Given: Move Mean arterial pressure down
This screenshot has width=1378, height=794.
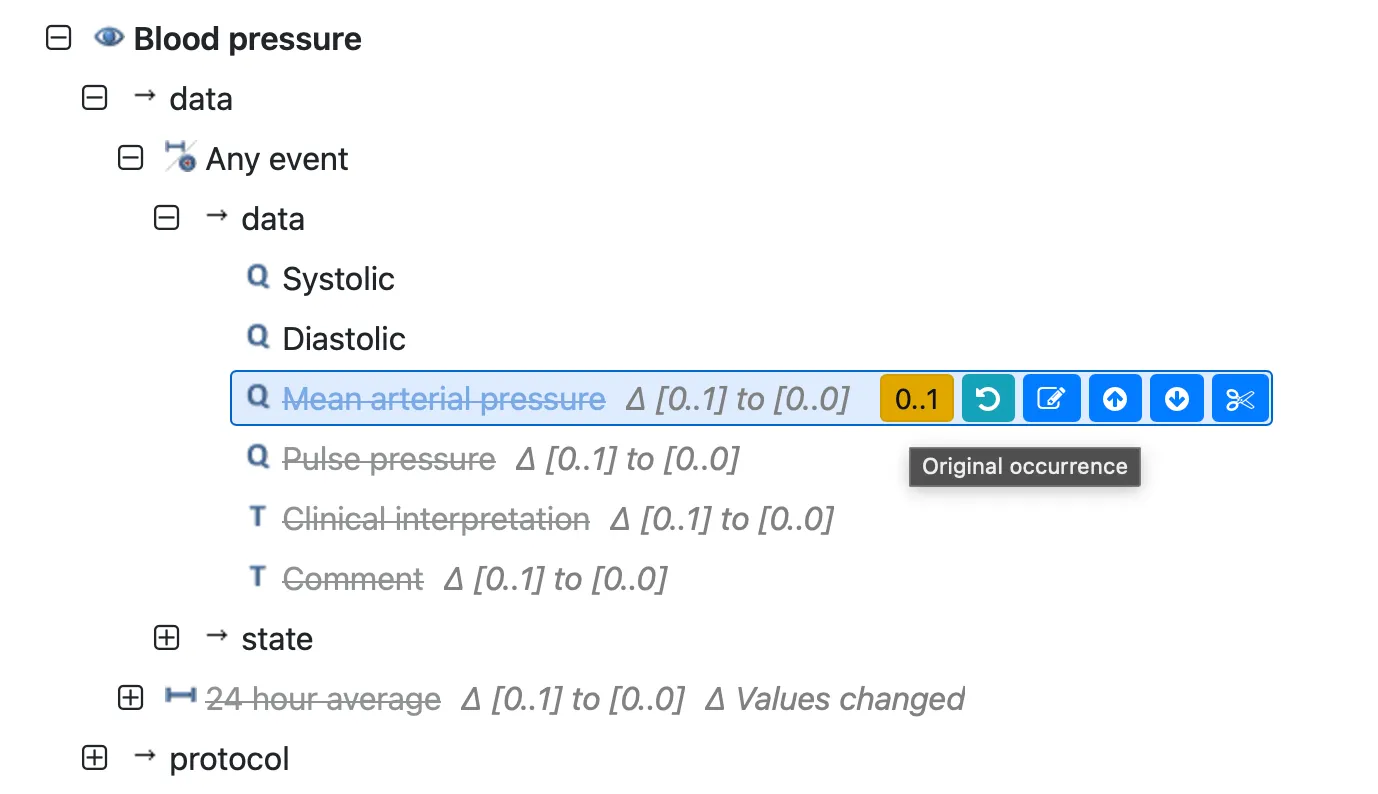Looking at the screenshot, I should pos(1177,397).
